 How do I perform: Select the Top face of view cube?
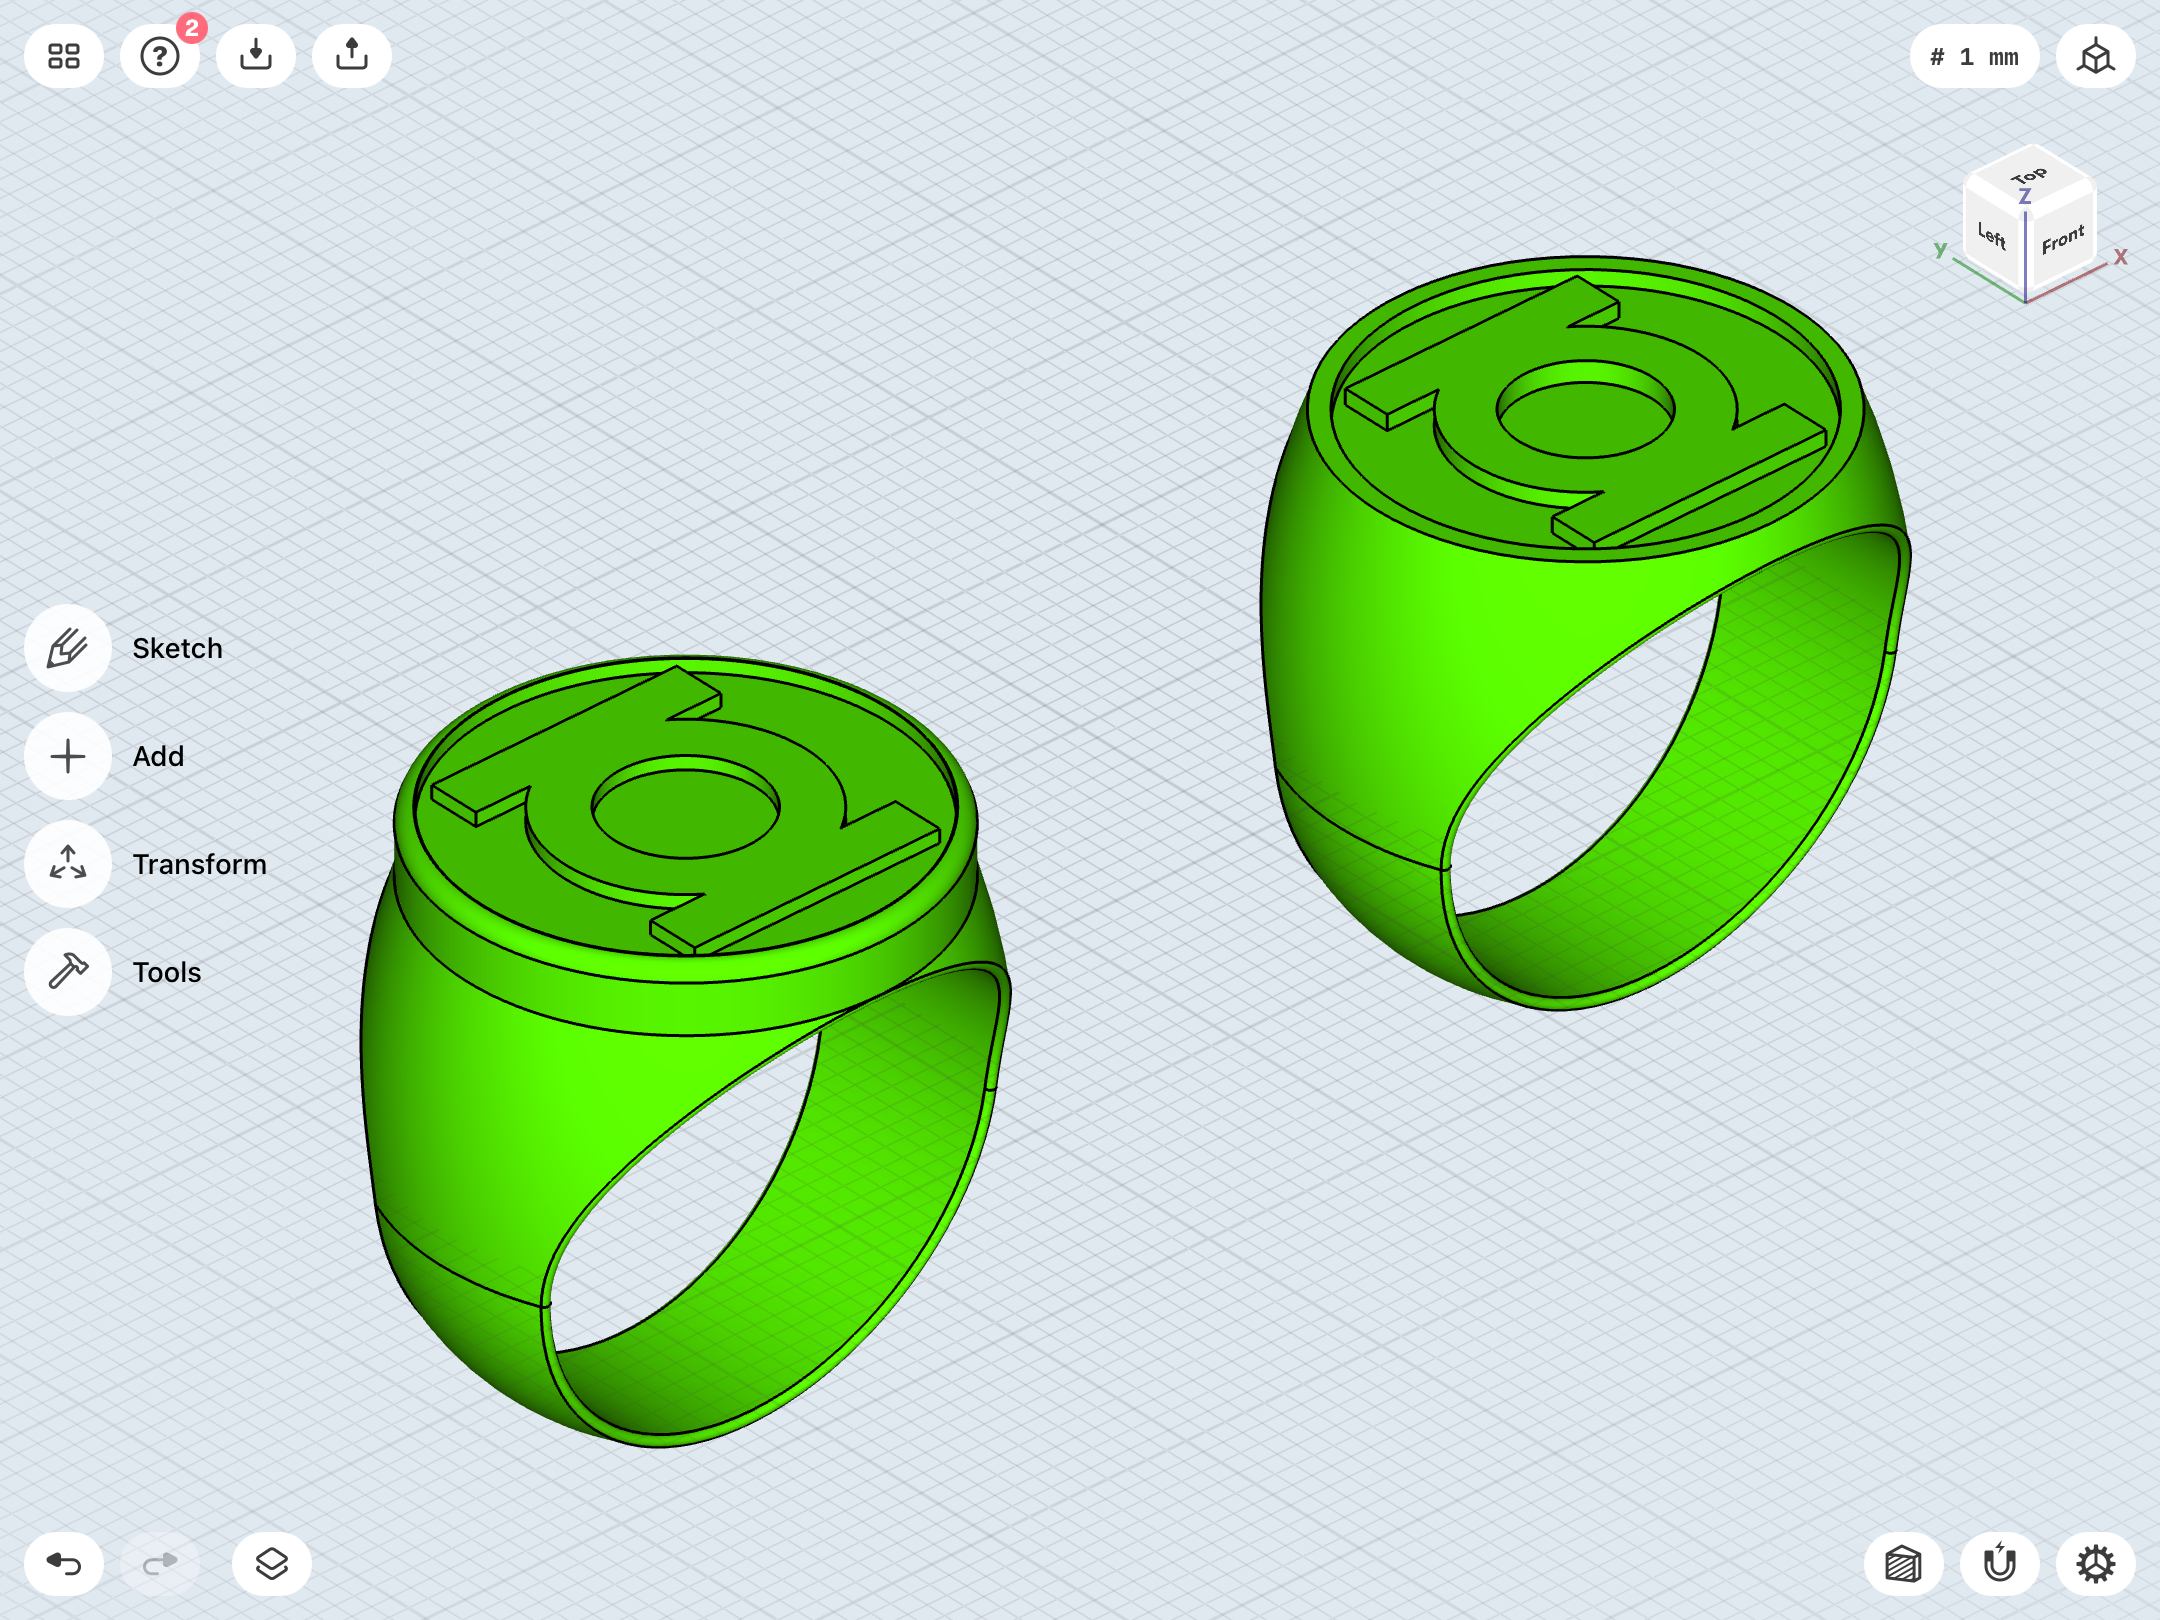point(2029,177)
